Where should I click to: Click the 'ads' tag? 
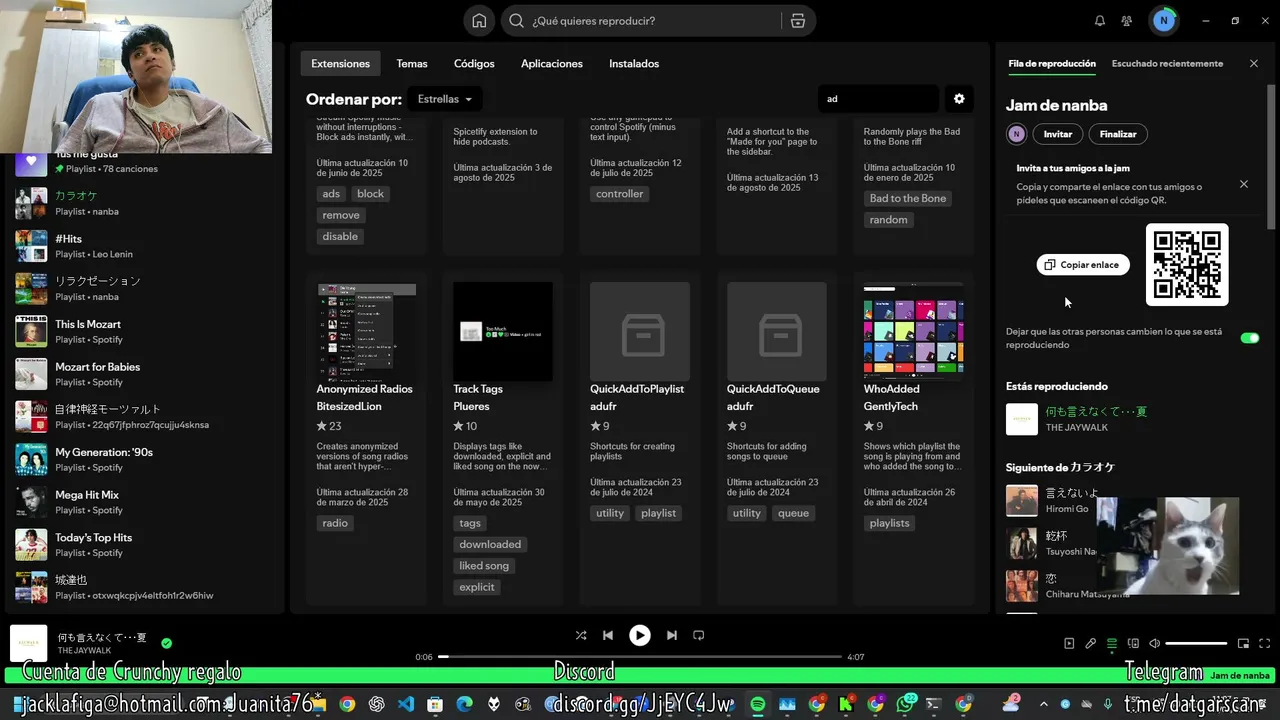click(331, 194)
